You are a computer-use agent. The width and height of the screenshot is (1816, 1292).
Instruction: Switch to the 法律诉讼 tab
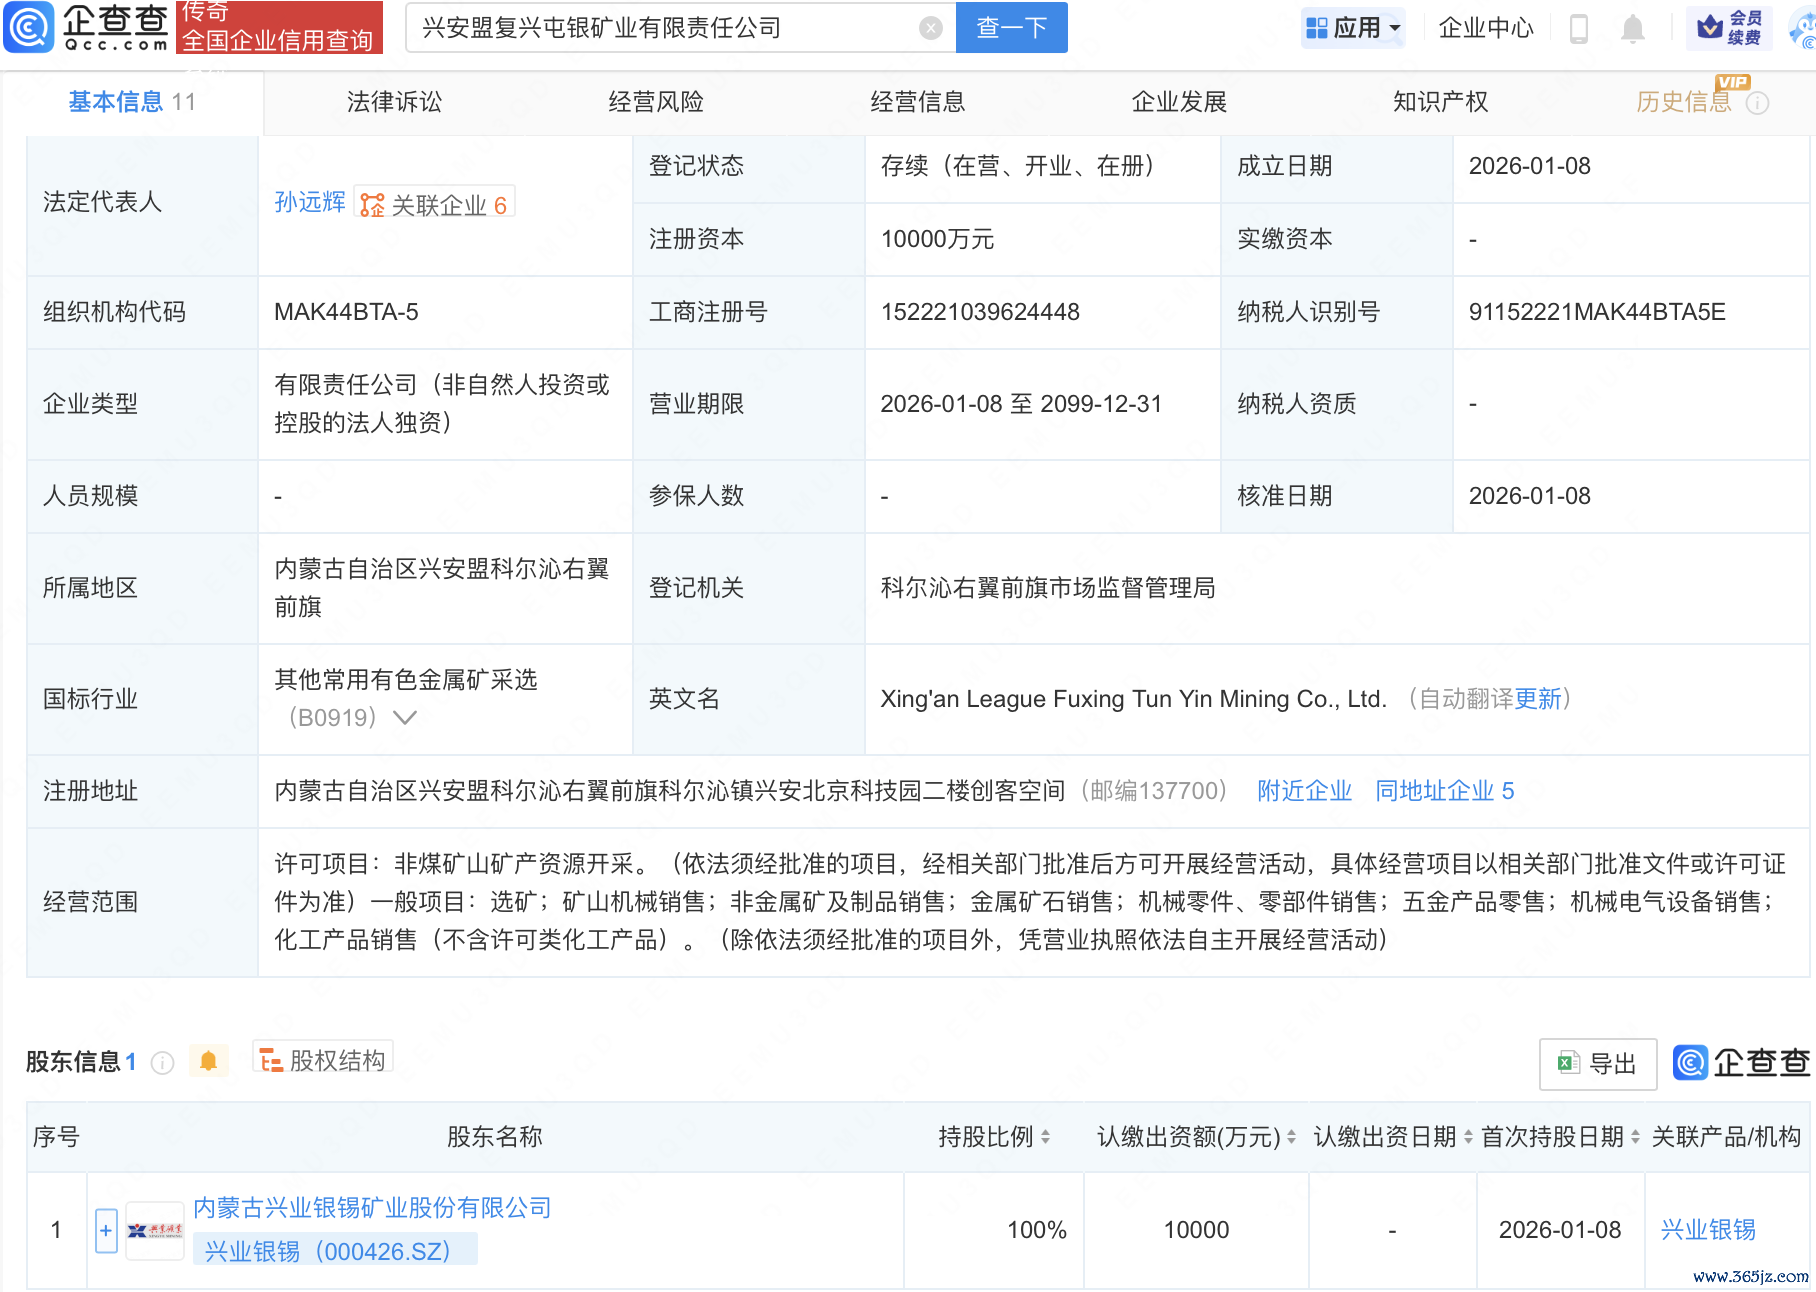point(394,102)
